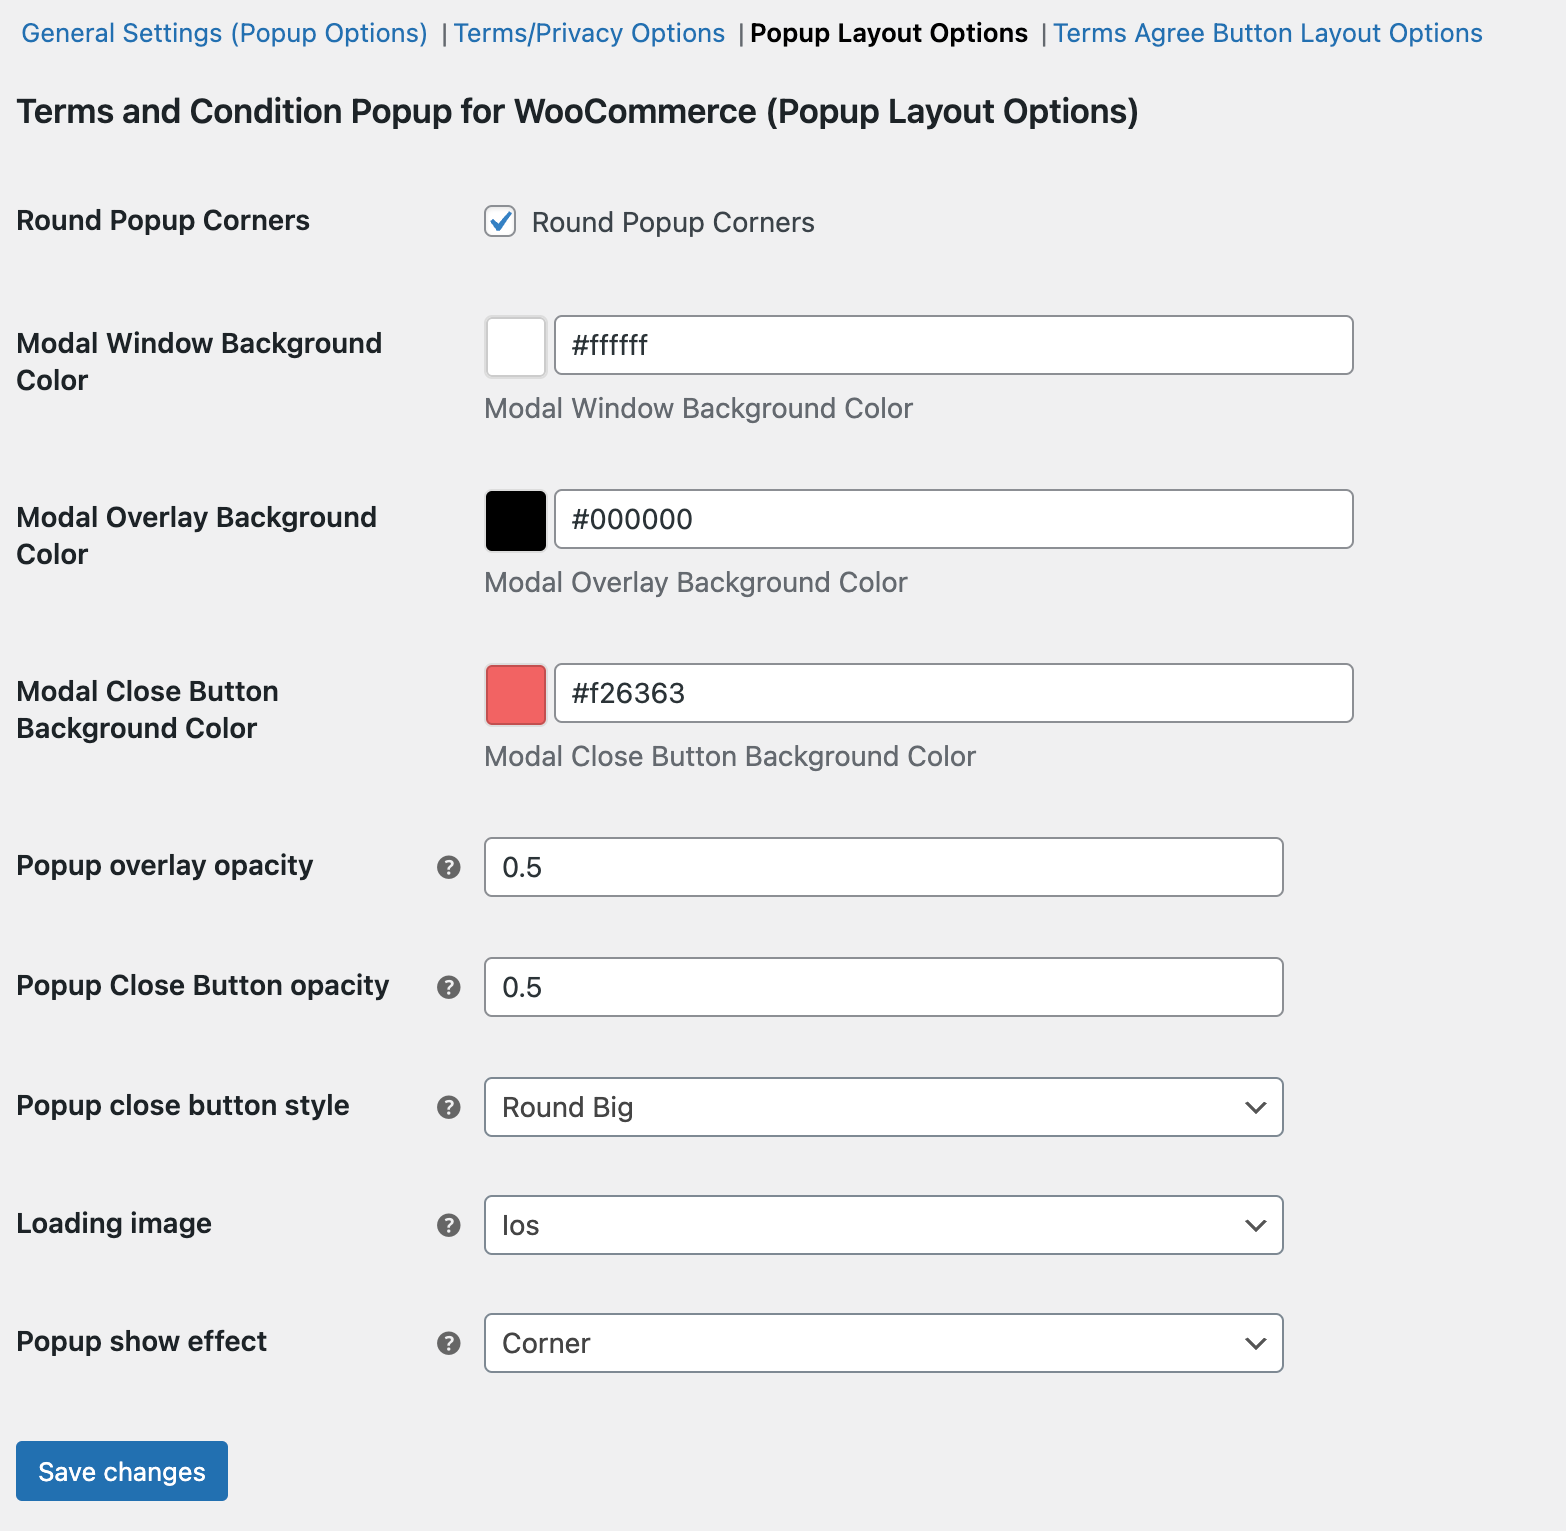1566x1531 pixels.
Task: Open red Modal Close Button color swatch
Action: [x=516, y=694]
